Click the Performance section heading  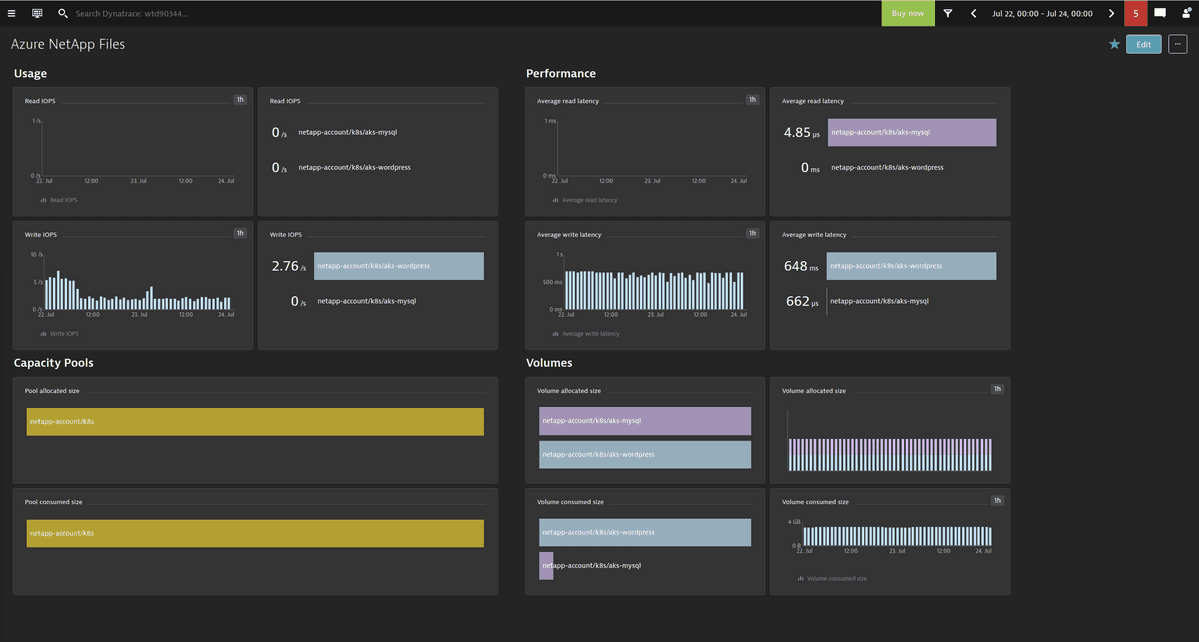coord(561,73)
